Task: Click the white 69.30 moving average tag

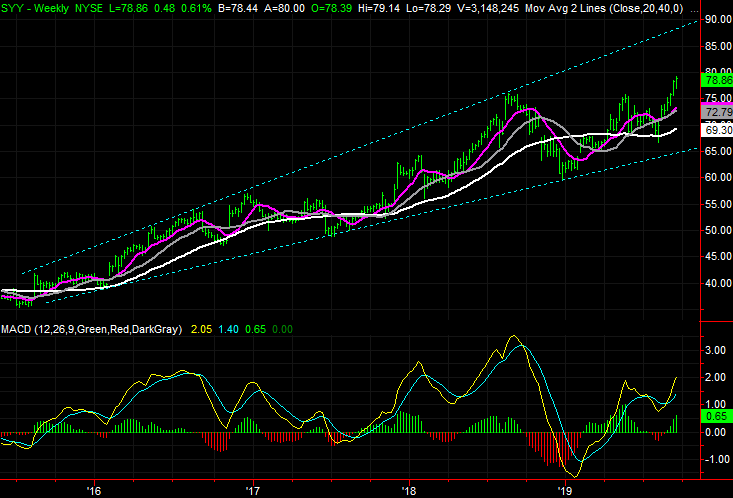Action: pyautogui.click(x=713, y=130)
